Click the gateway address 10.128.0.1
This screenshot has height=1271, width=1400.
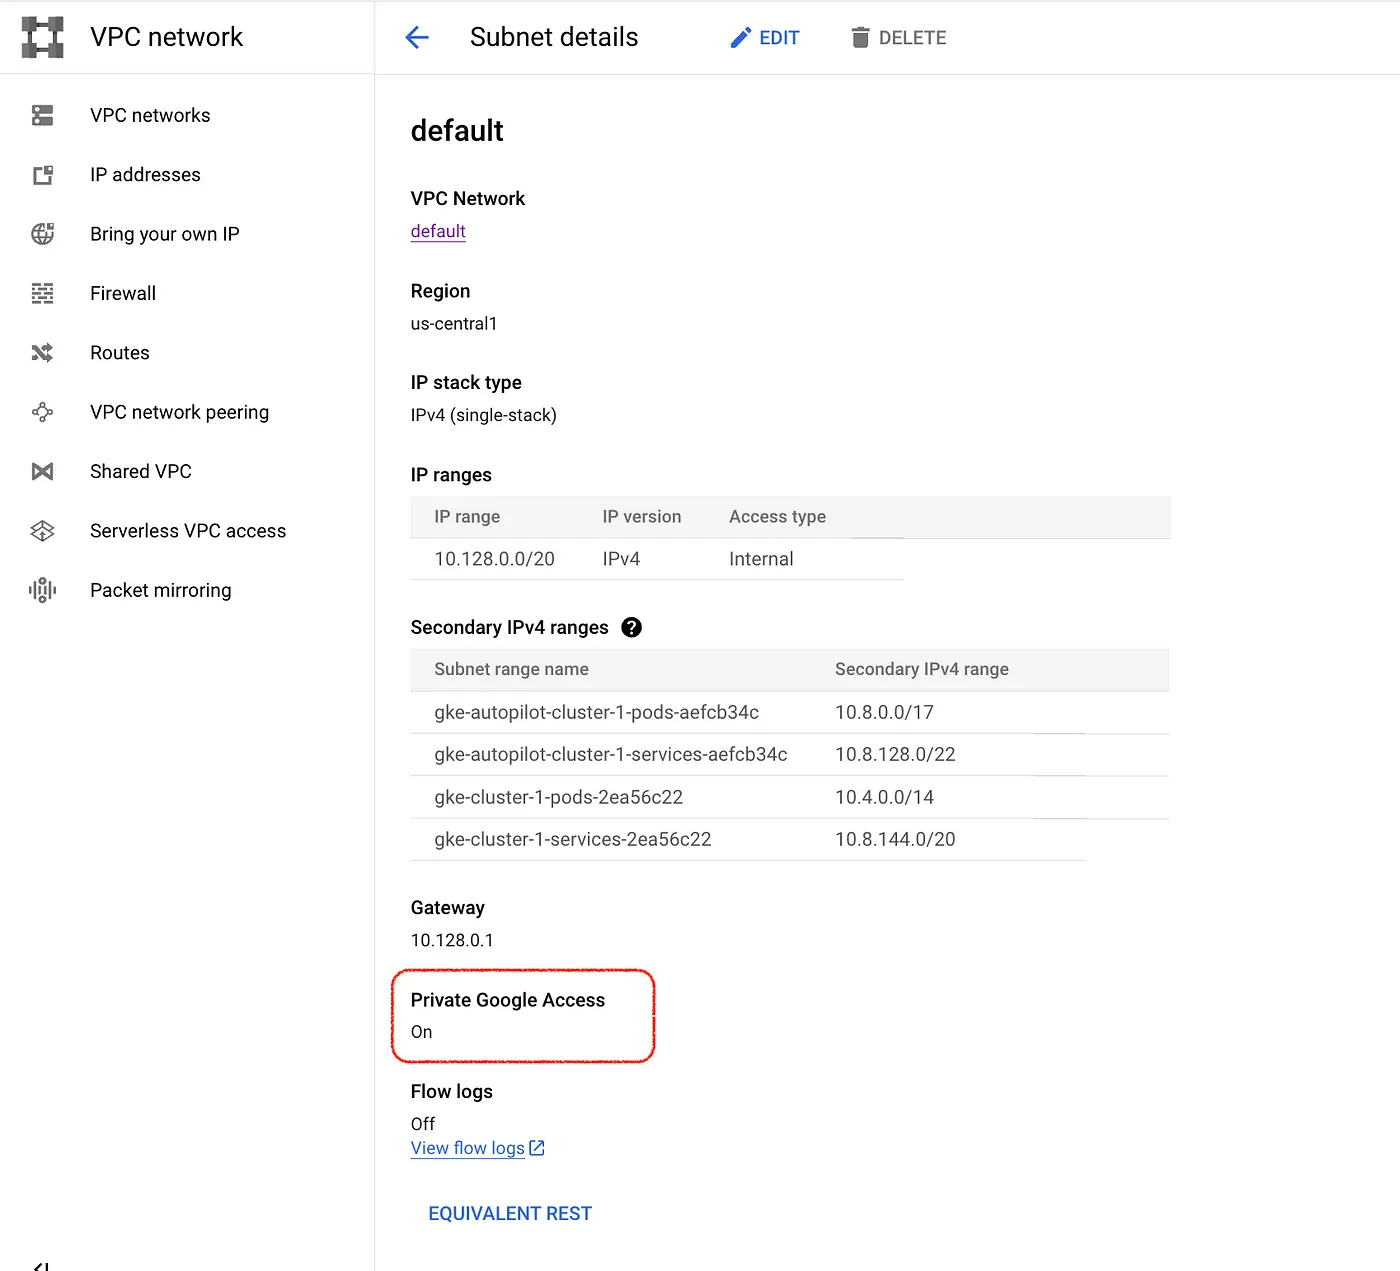[x=452, y=940]
